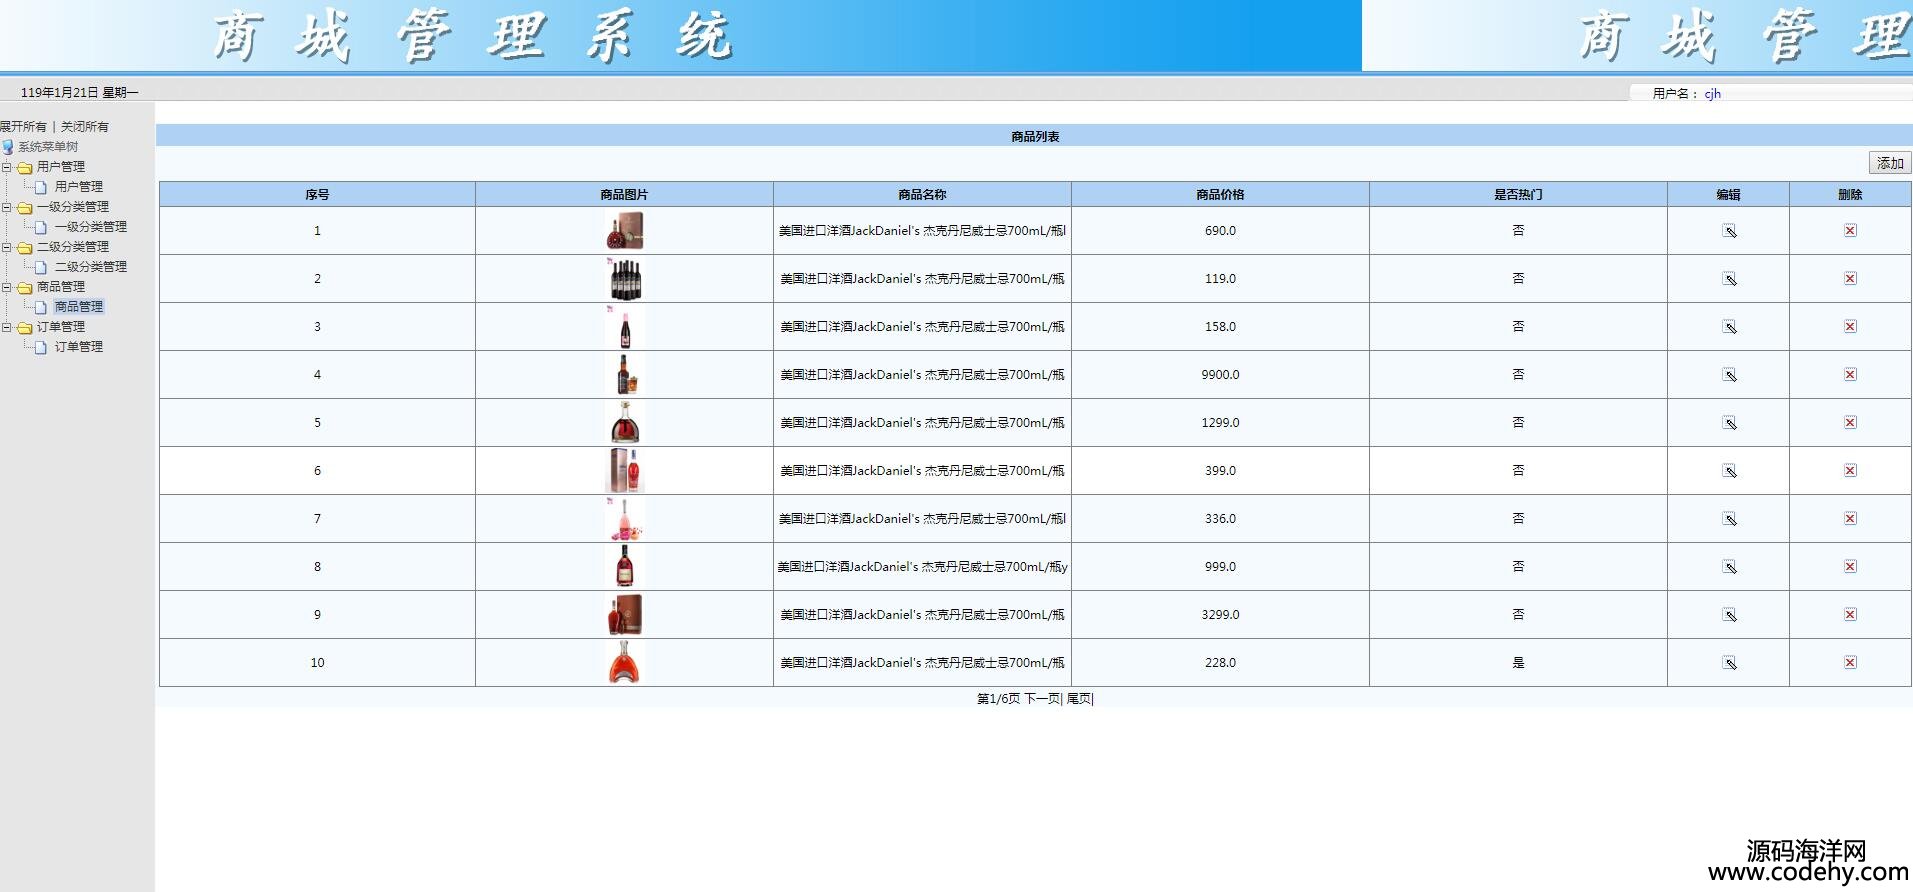Click the 添加 button

click(1889, 163)
